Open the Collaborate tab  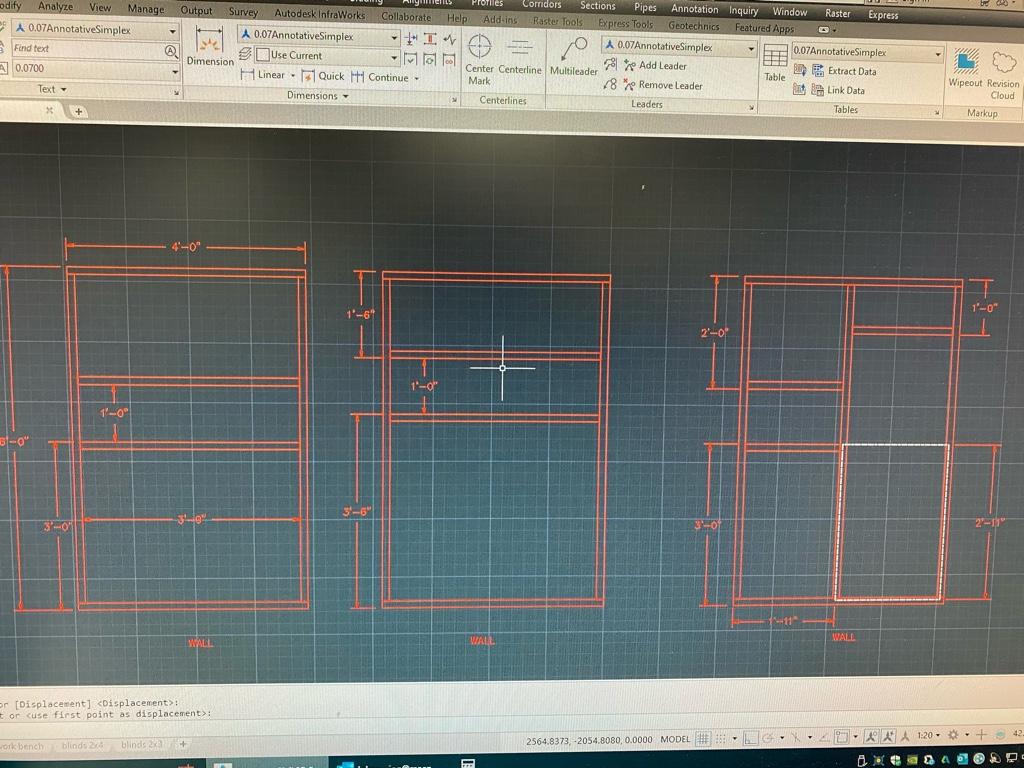pyautogui.click(x=406, y=16)
